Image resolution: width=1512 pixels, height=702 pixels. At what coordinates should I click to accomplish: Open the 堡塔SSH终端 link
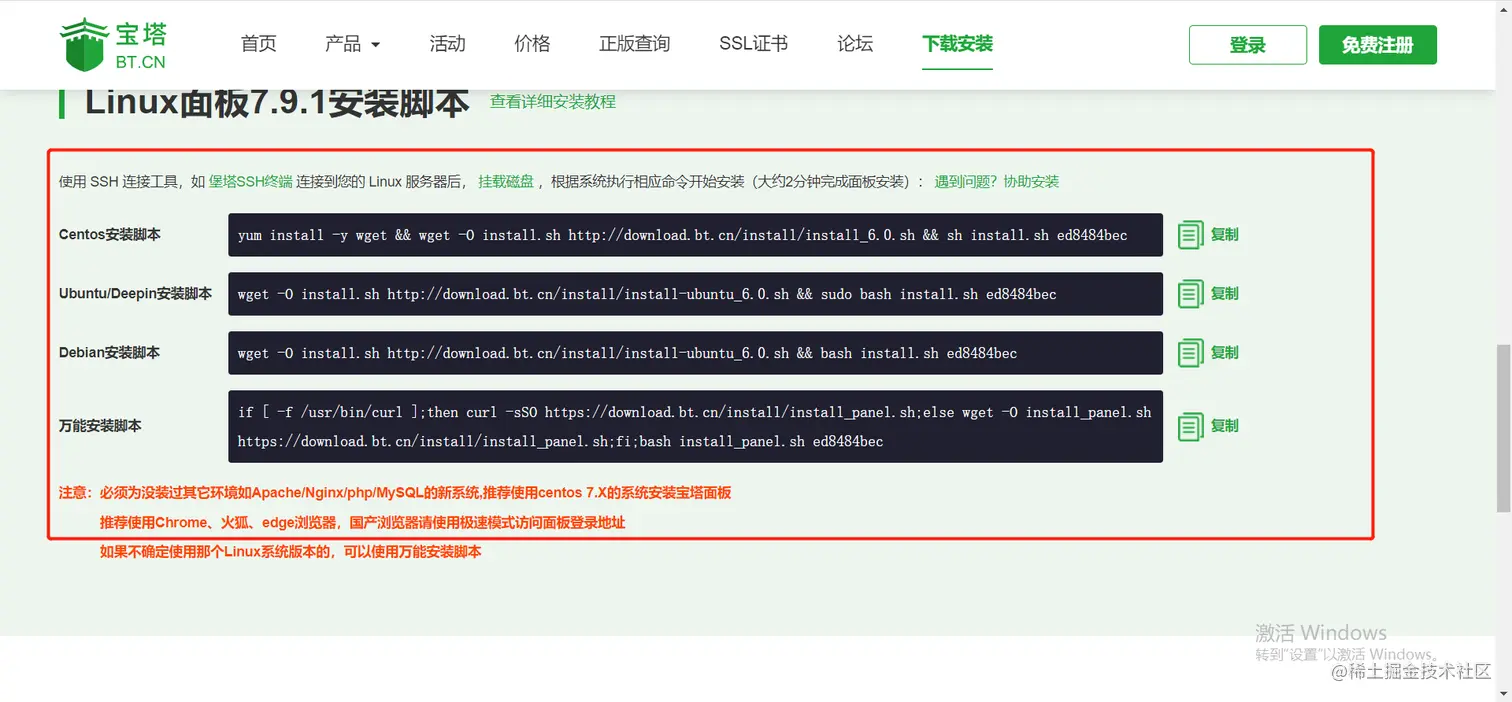point(250,182)
